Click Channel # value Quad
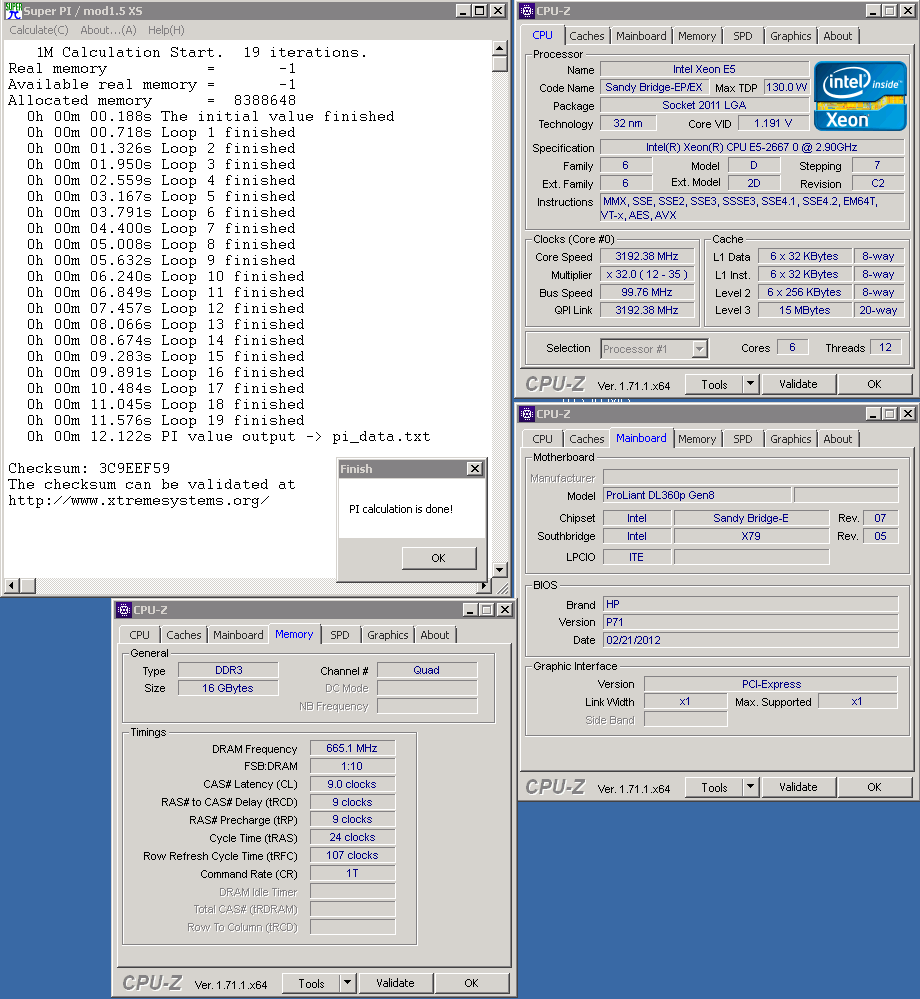Screen dimensions: 920x999 pyautogui.click(x=427, y=670)
